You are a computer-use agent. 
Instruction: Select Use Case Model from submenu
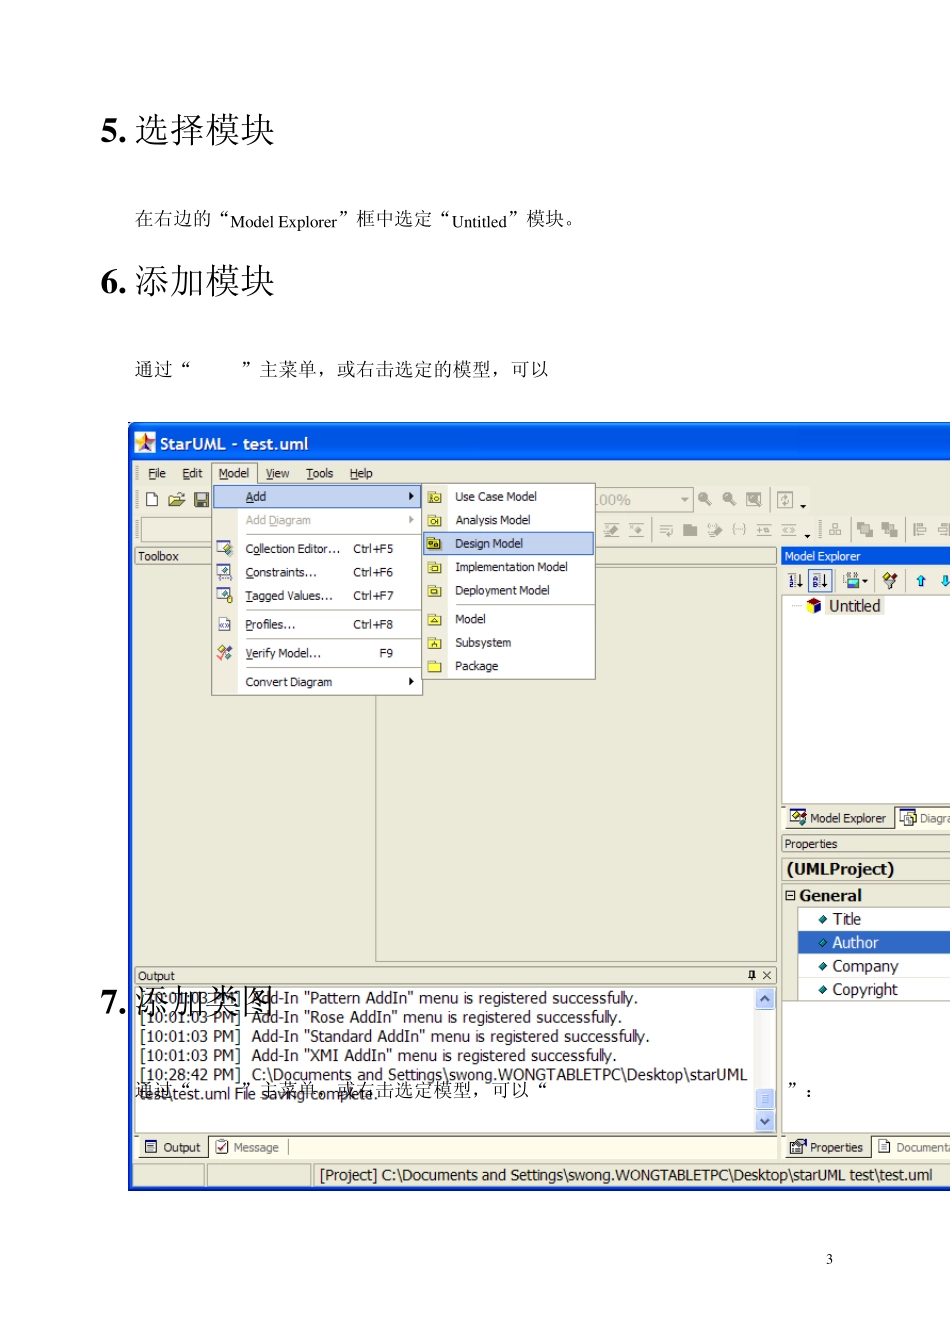coord(509,497)
